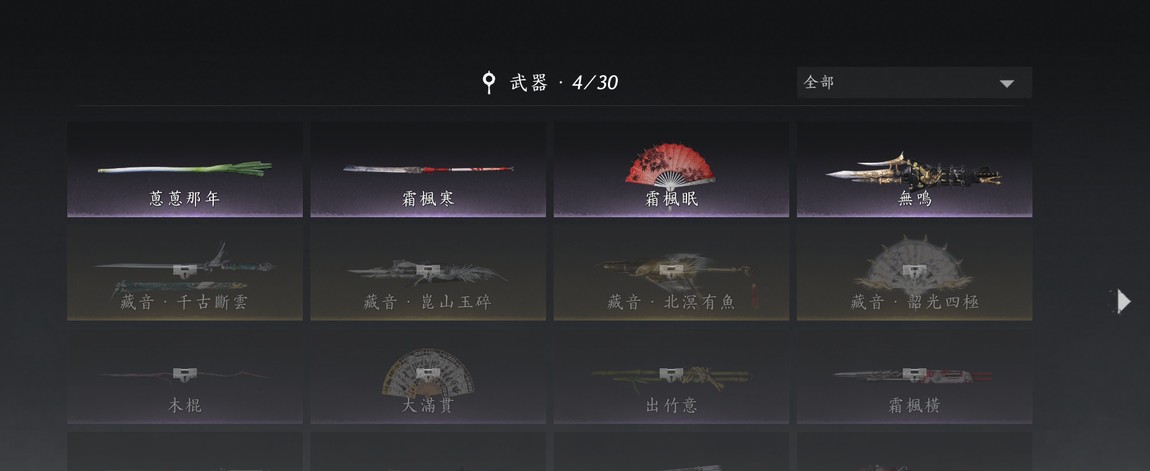
Task: Click lock icon on 藏音·千古斷雲
Action: [x=185, y=271]
